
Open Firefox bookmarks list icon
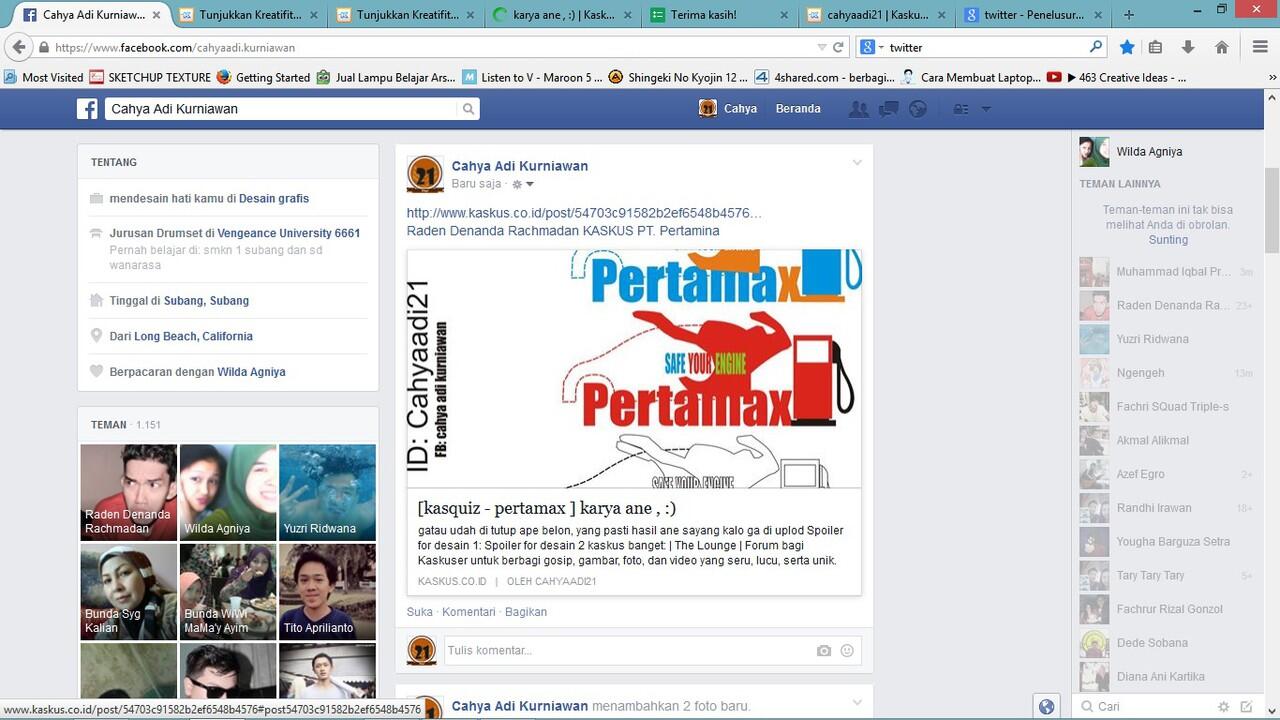coord(1156,47)
